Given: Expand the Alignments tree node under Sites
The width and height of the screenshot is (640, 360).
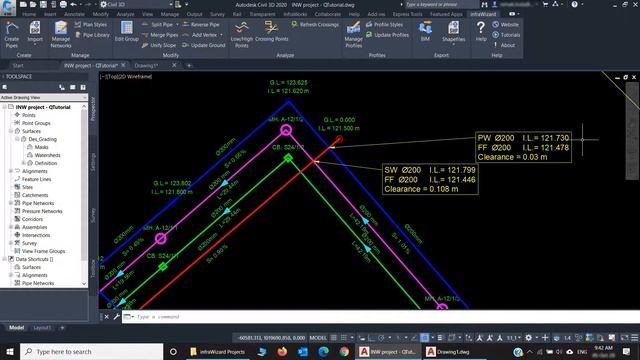Looking at the screenshot, I should (x=11, y=171).
